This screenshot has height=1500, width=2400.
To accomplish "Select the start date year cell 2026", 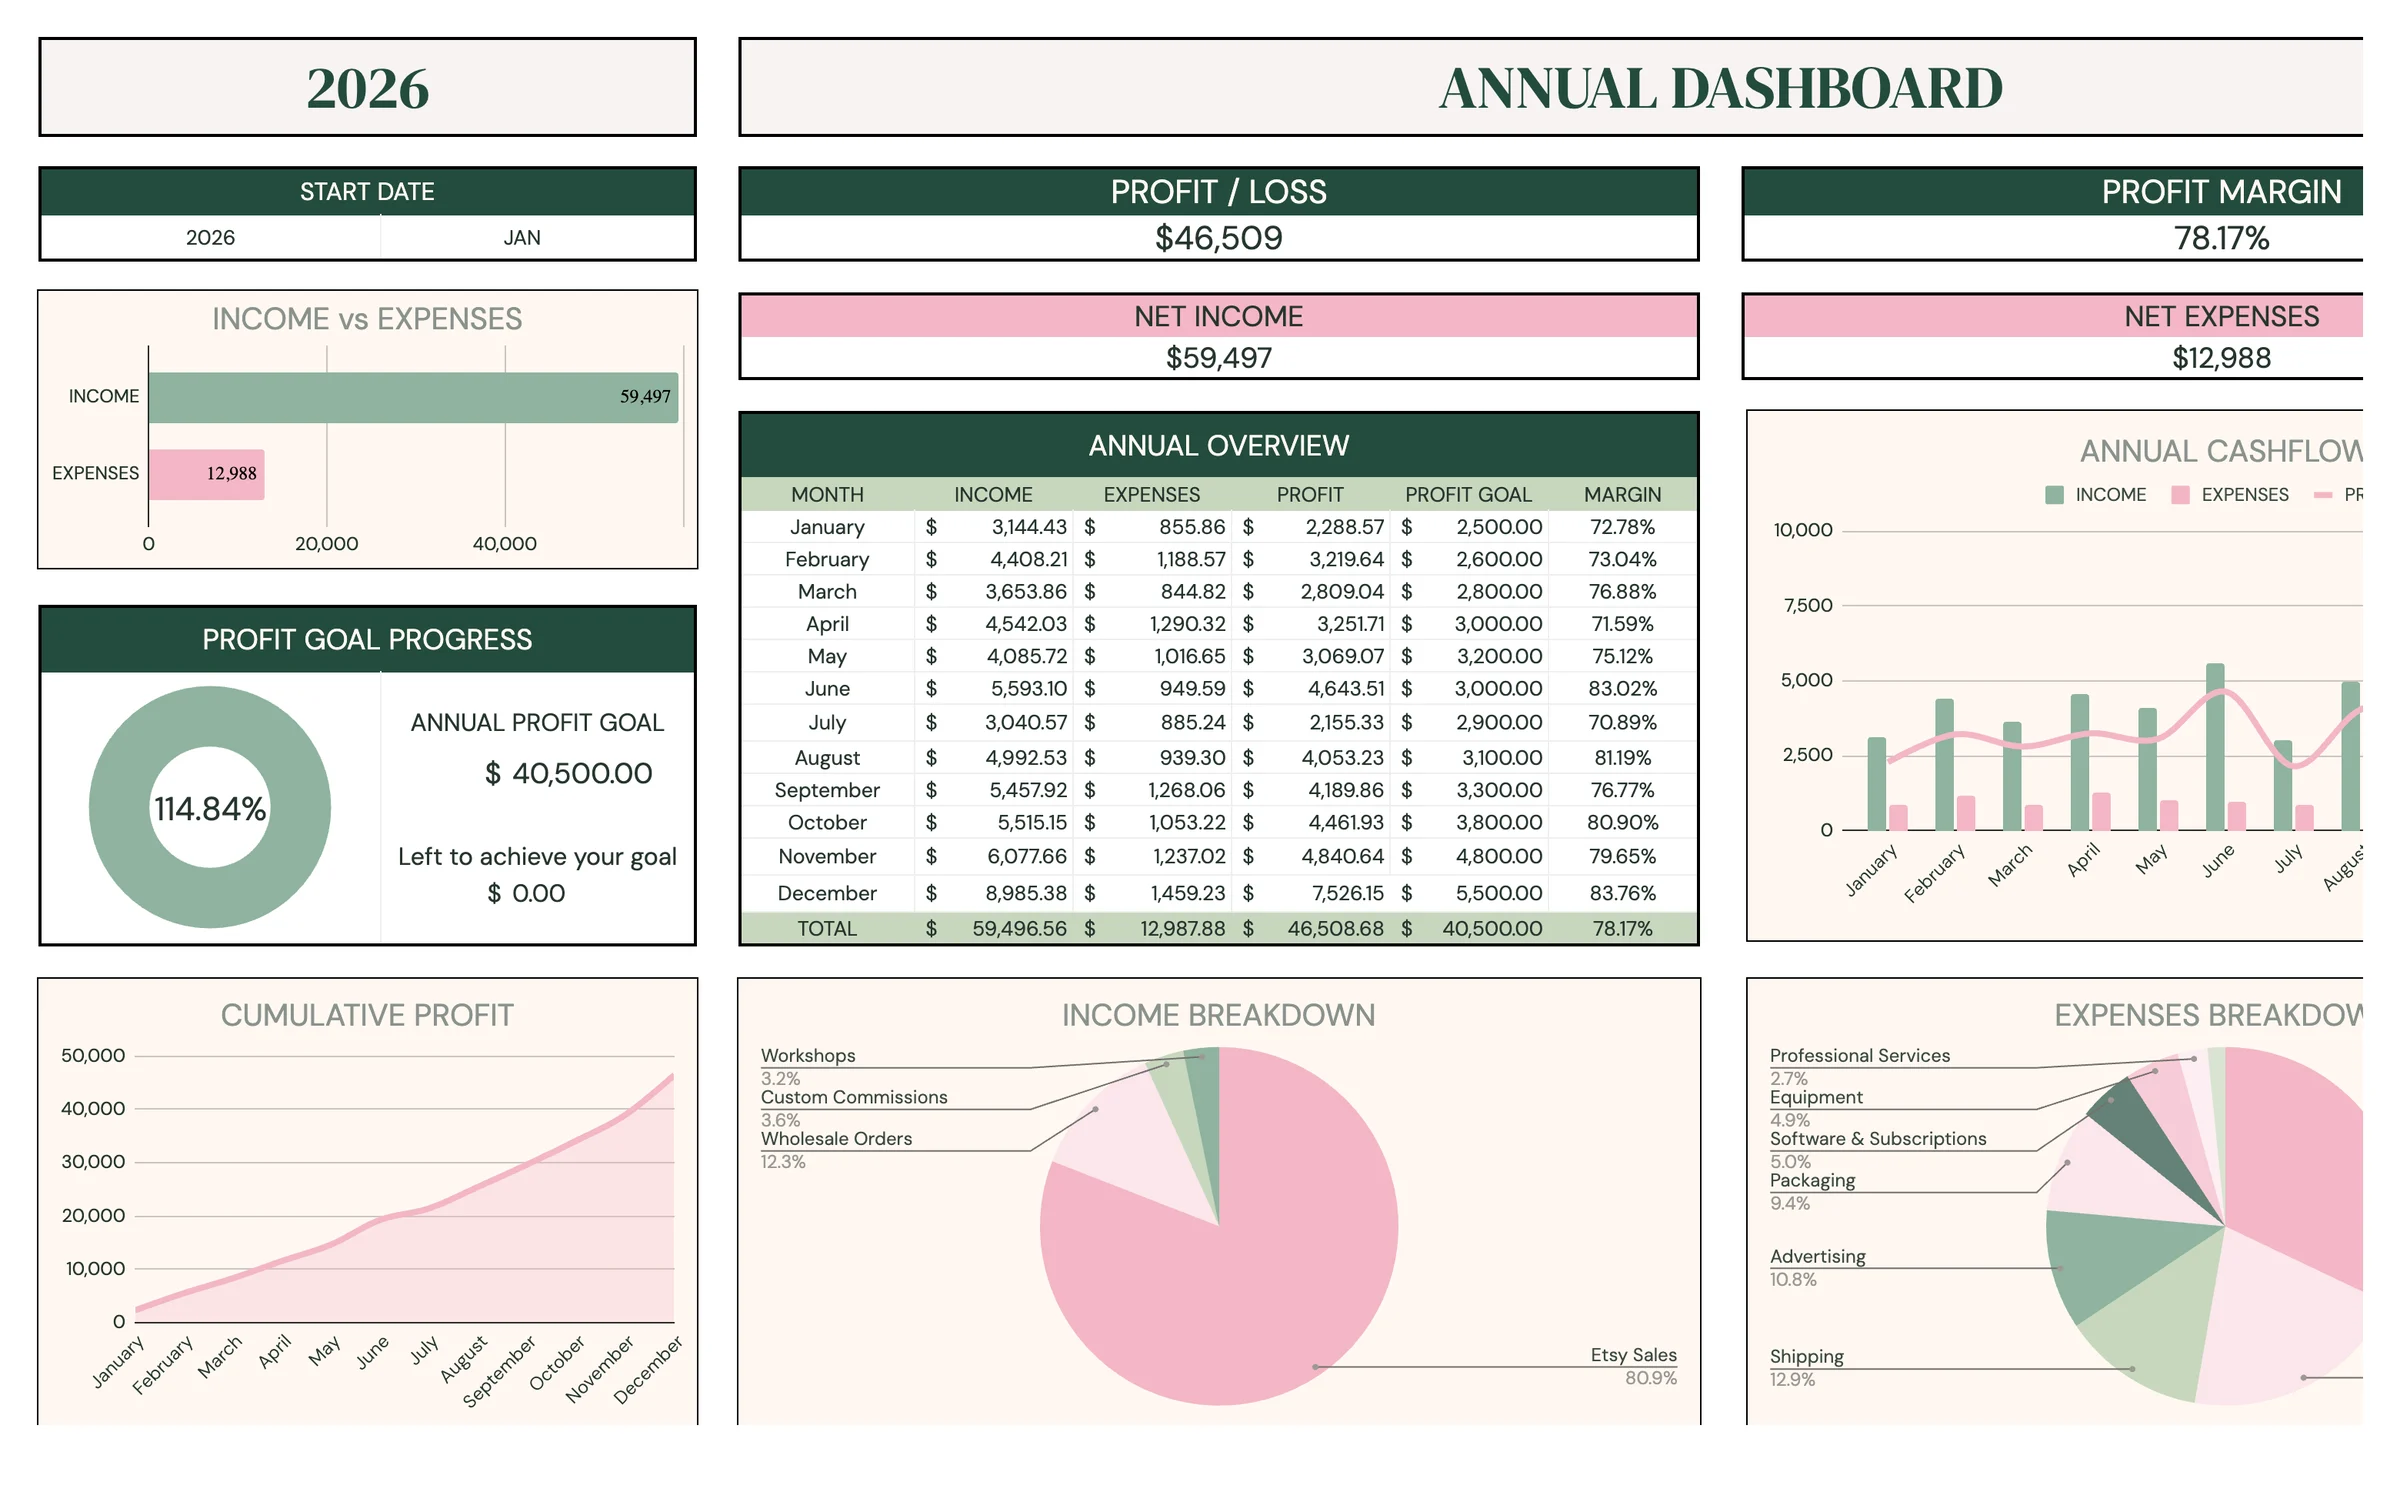I will point(210,238).
